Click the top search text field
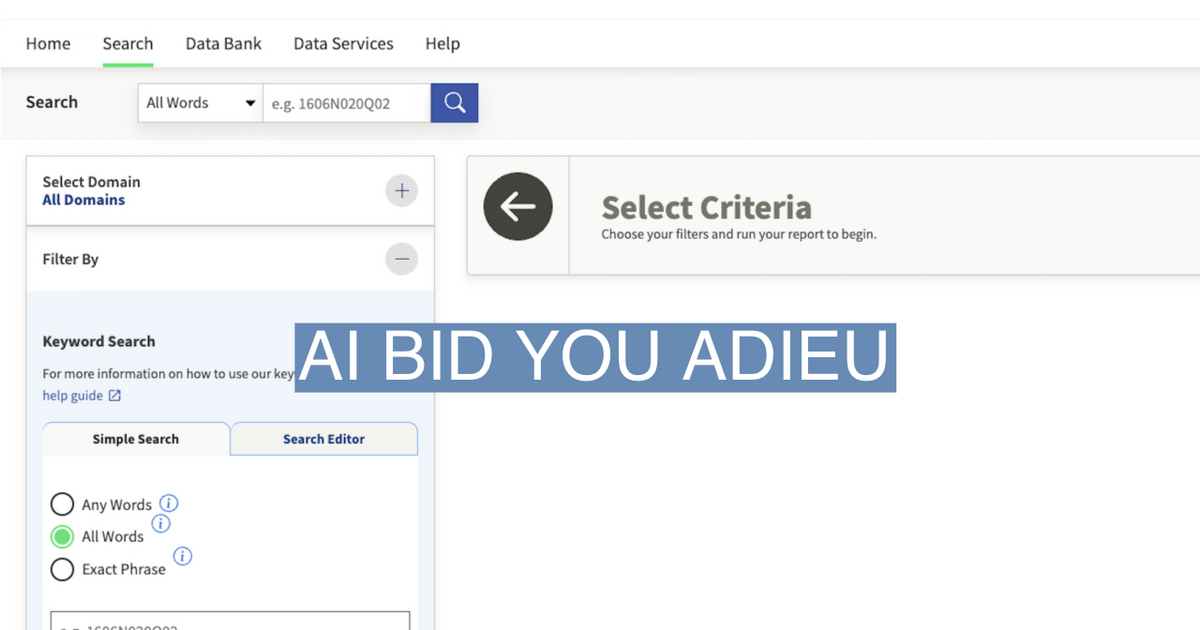This screenshot has width=1200, height=630. click(x=346, y=102)
